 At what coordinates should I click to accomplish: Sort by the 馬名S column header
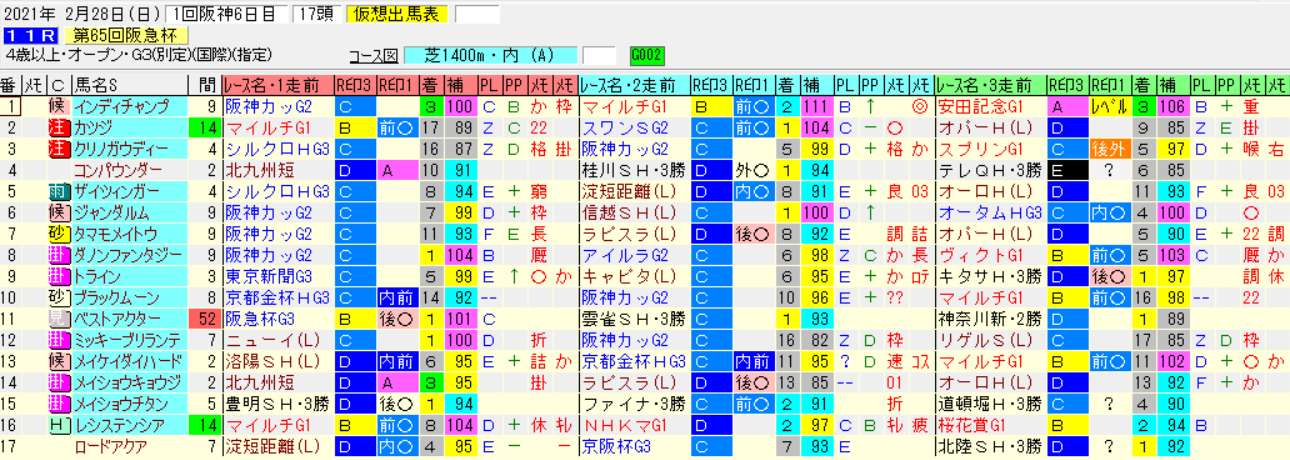[x=130, y=84]
